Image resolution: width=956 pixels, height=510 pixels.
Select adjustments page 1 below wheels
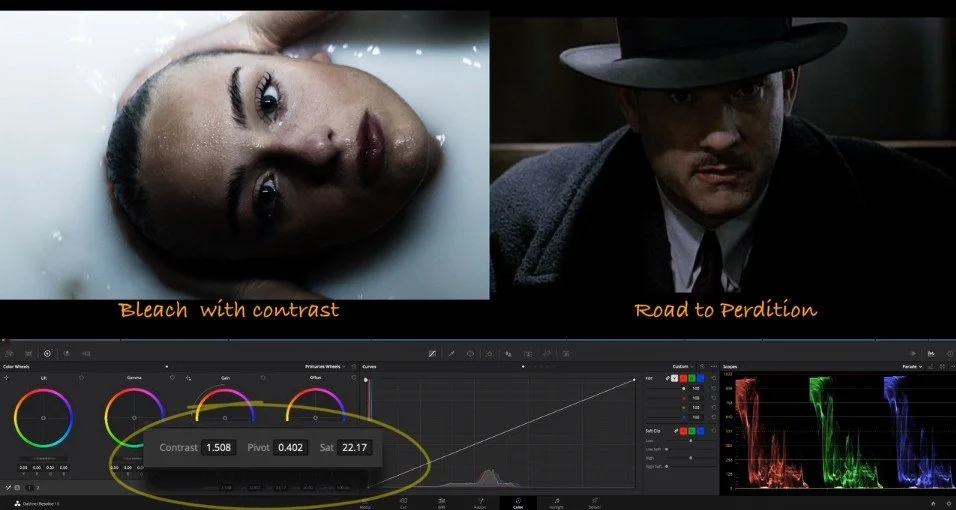point(29,488)
